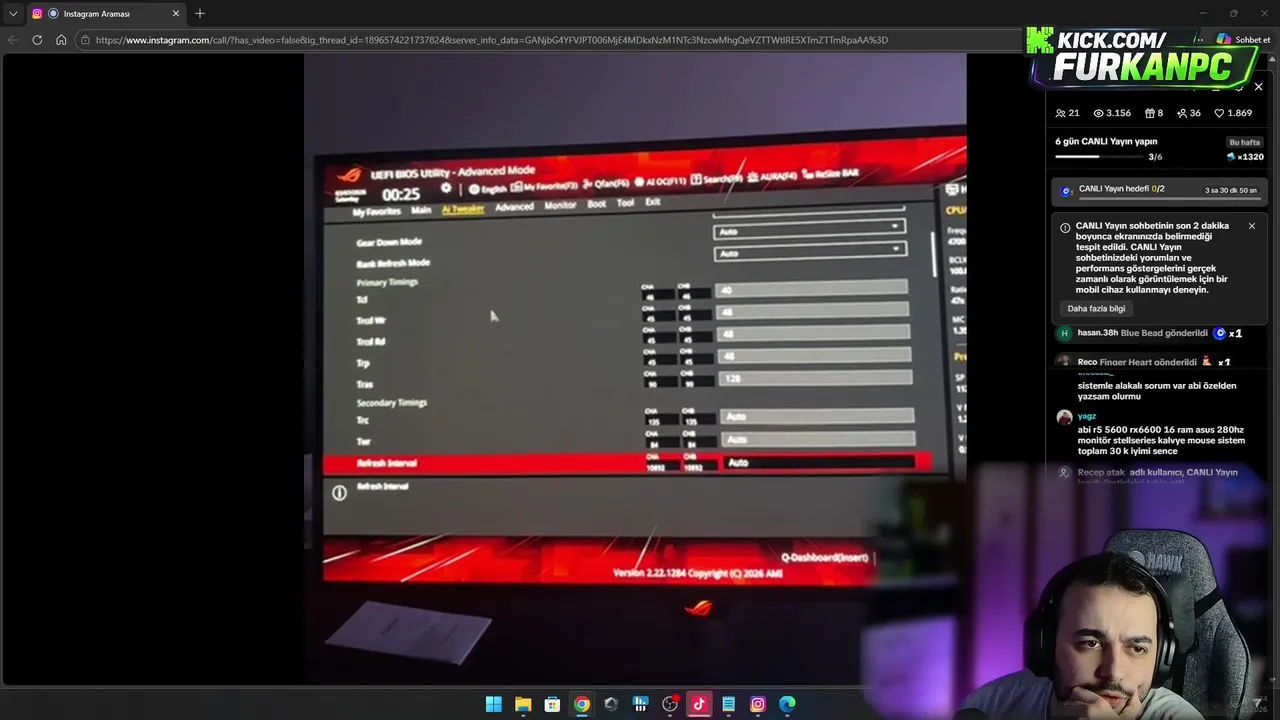Screen dimensions: 1280x720
Task: Open BIOS Qfan(F6) shortcut
Action: [608, 184]
